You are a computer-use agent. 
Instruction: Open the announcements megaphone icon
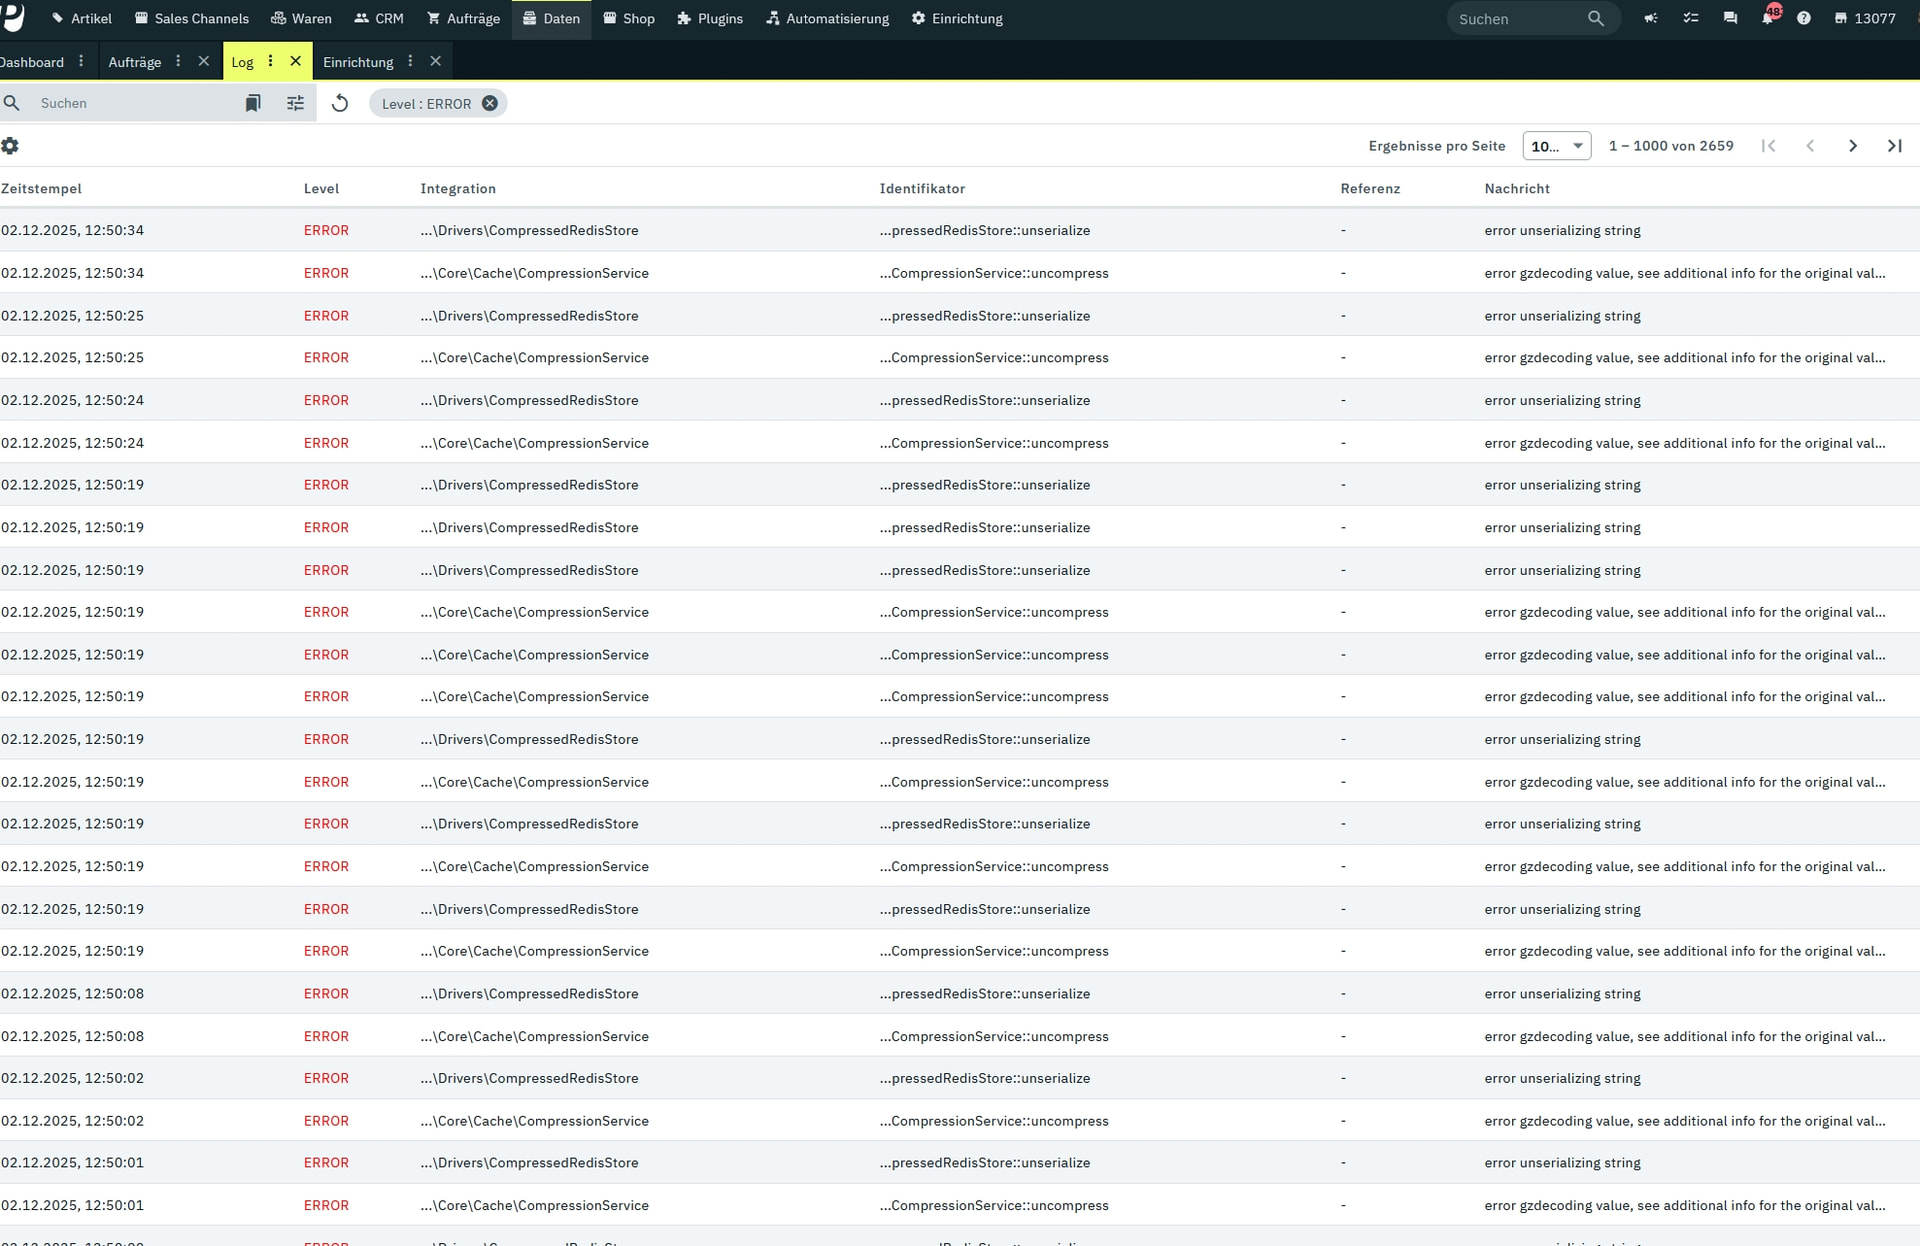pos(1651,18)
